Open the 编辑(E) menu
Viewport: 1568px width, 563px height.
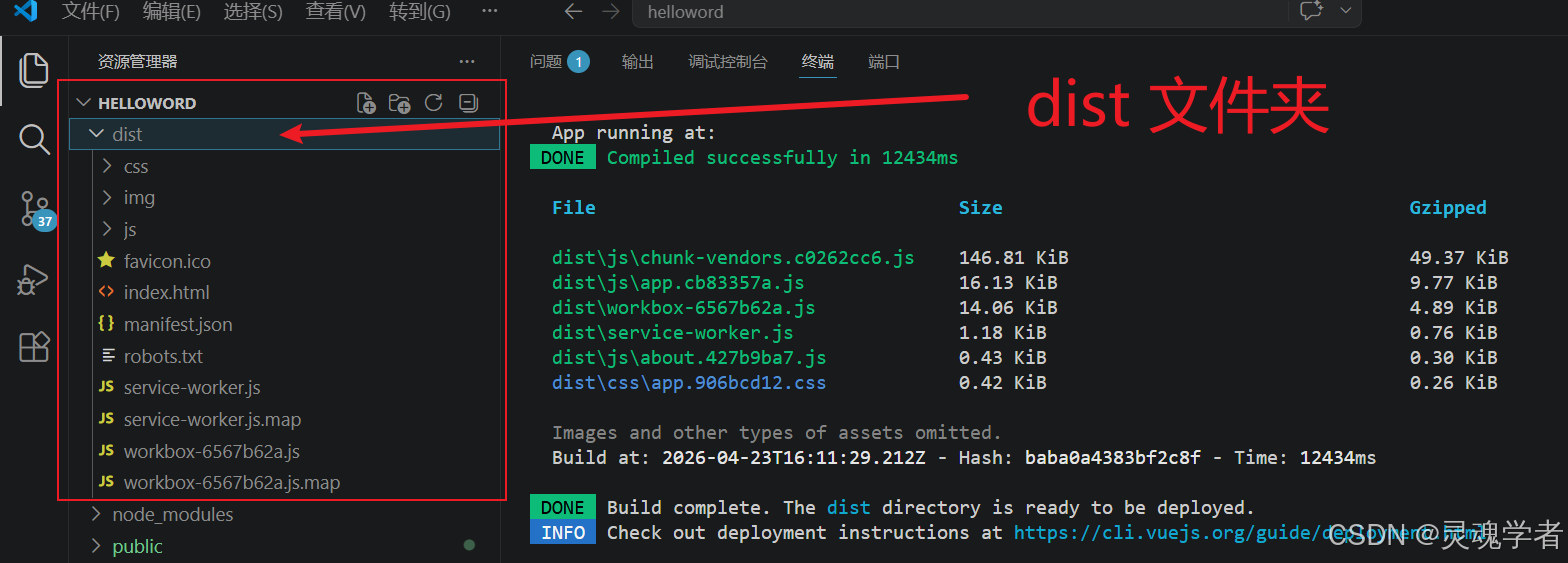click(172, 12)
